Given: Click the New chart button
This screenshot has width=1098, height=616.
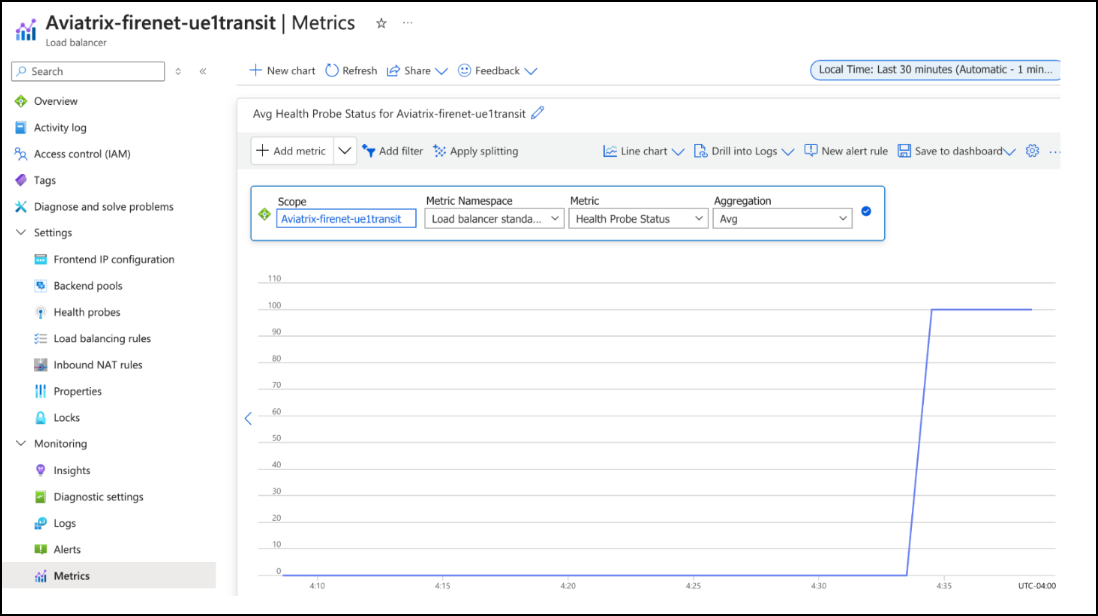Looking at the screenshot, I should click(x=282, y=71).
